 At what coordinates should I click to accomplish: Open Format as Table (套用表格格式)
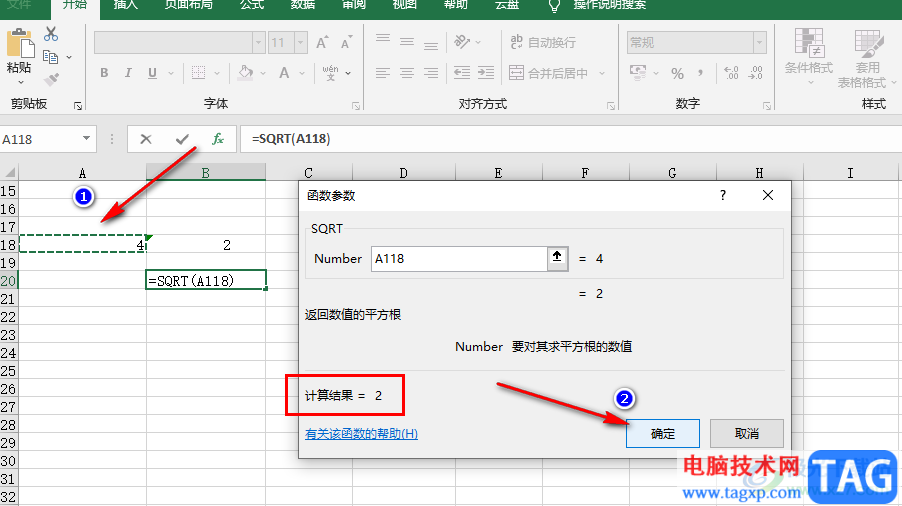point(866,58)
